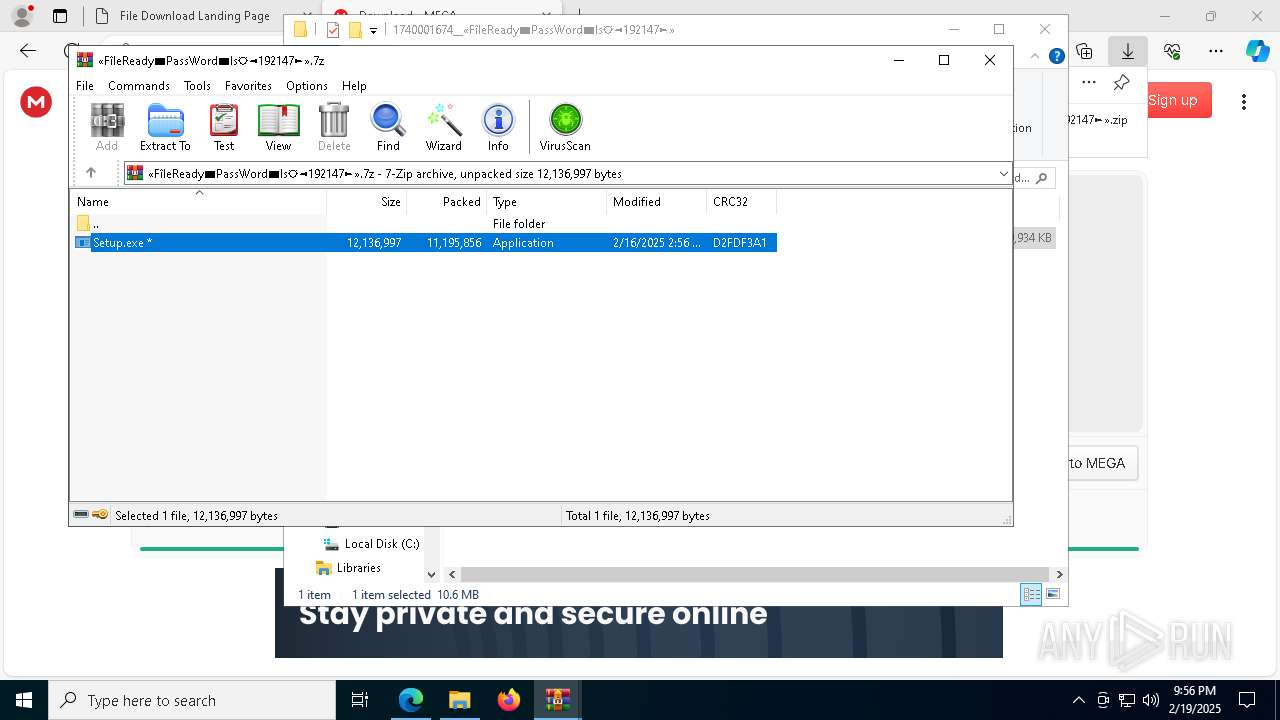Open Copilot in Edge
Image resolution: width=1280 pixels, height=720 pixels.
pyautogui.click(x=1257, y=51)
